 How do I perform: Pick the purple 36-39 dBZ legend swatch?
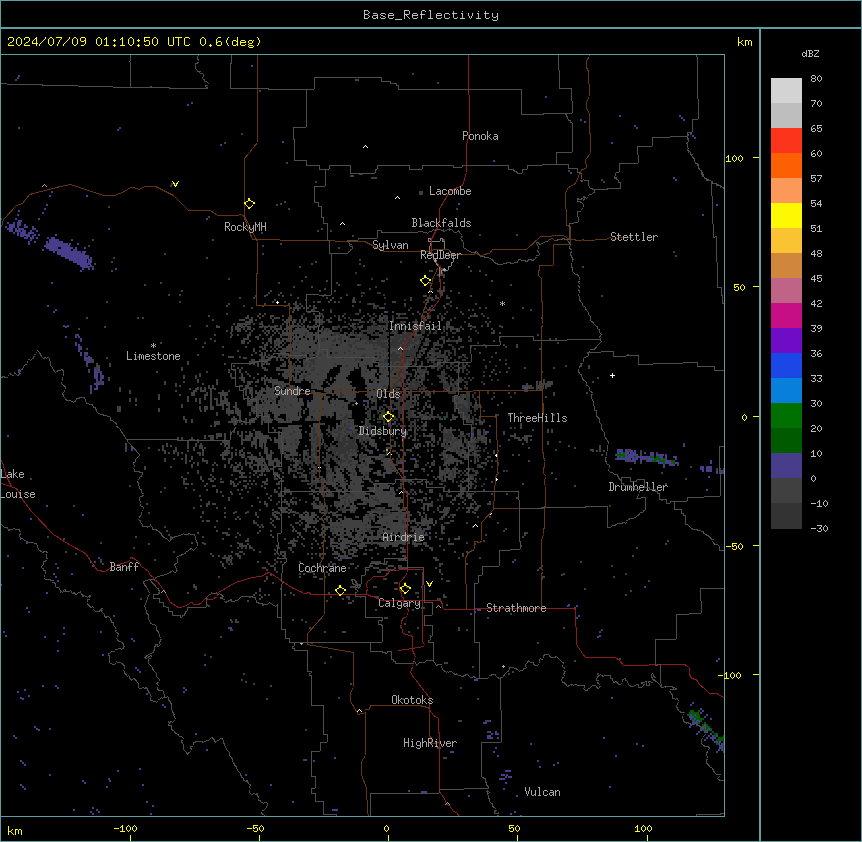[x=786, y=341]
